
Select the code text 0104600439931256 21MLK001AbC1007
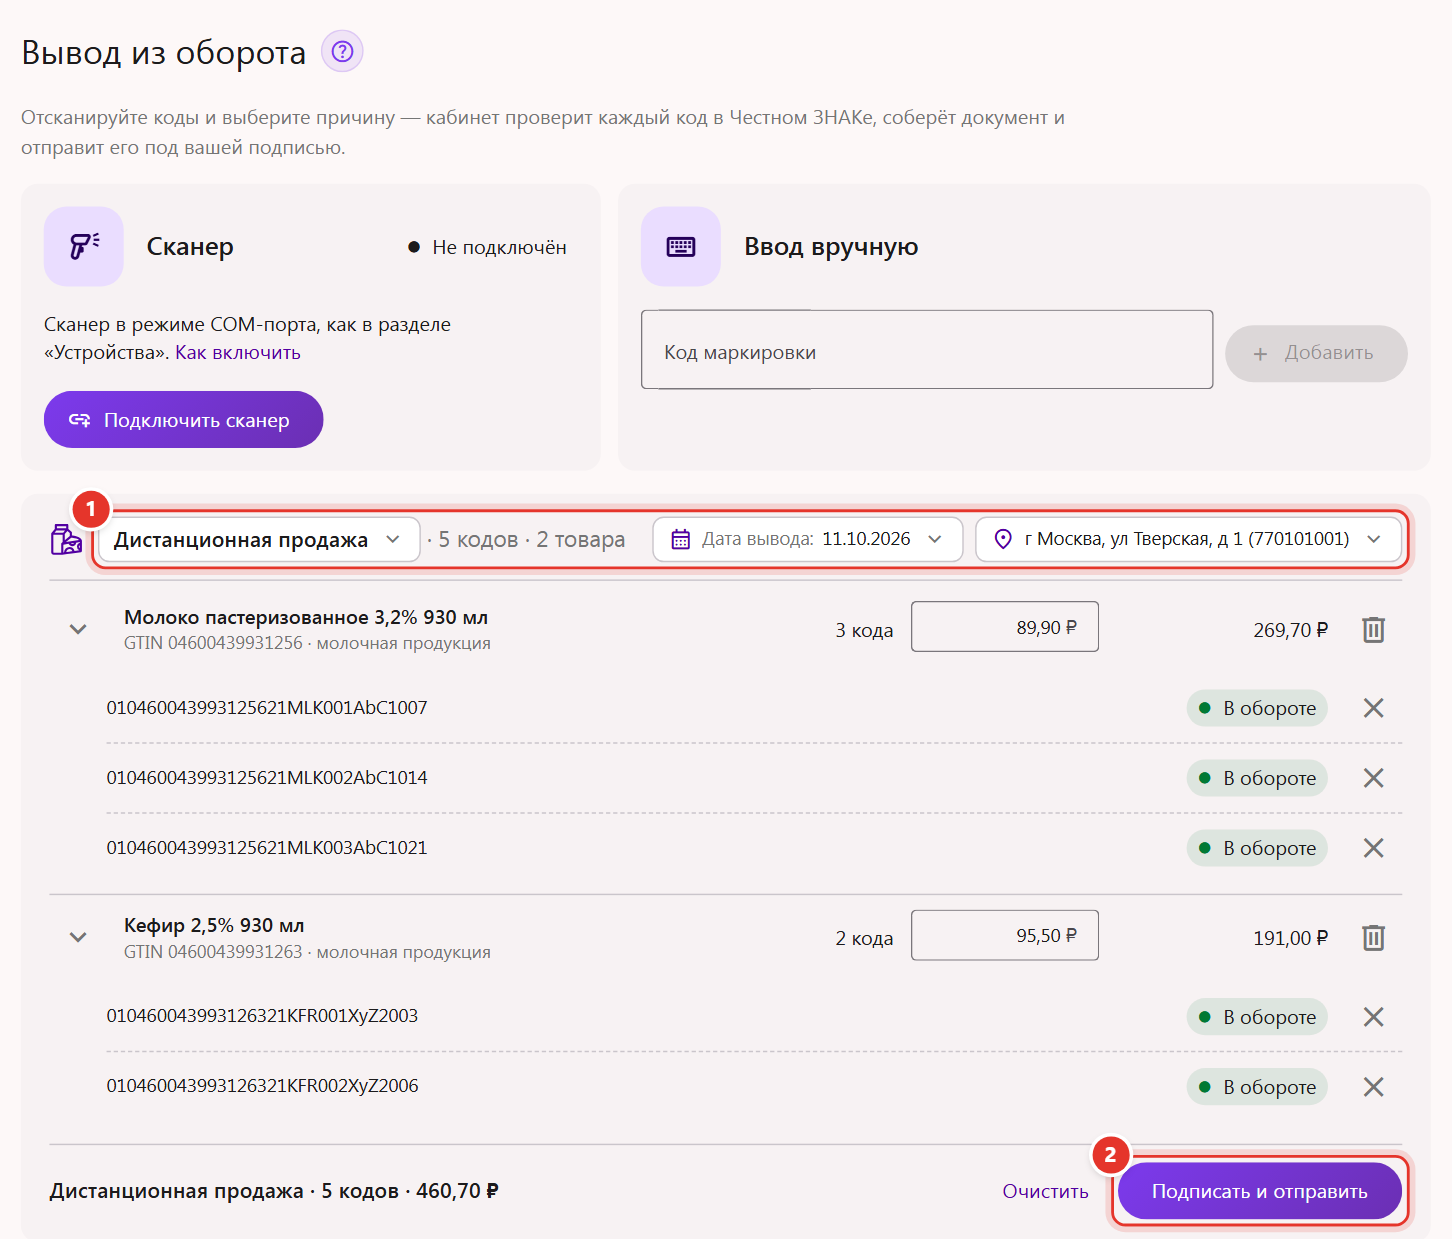coord(267,708)
